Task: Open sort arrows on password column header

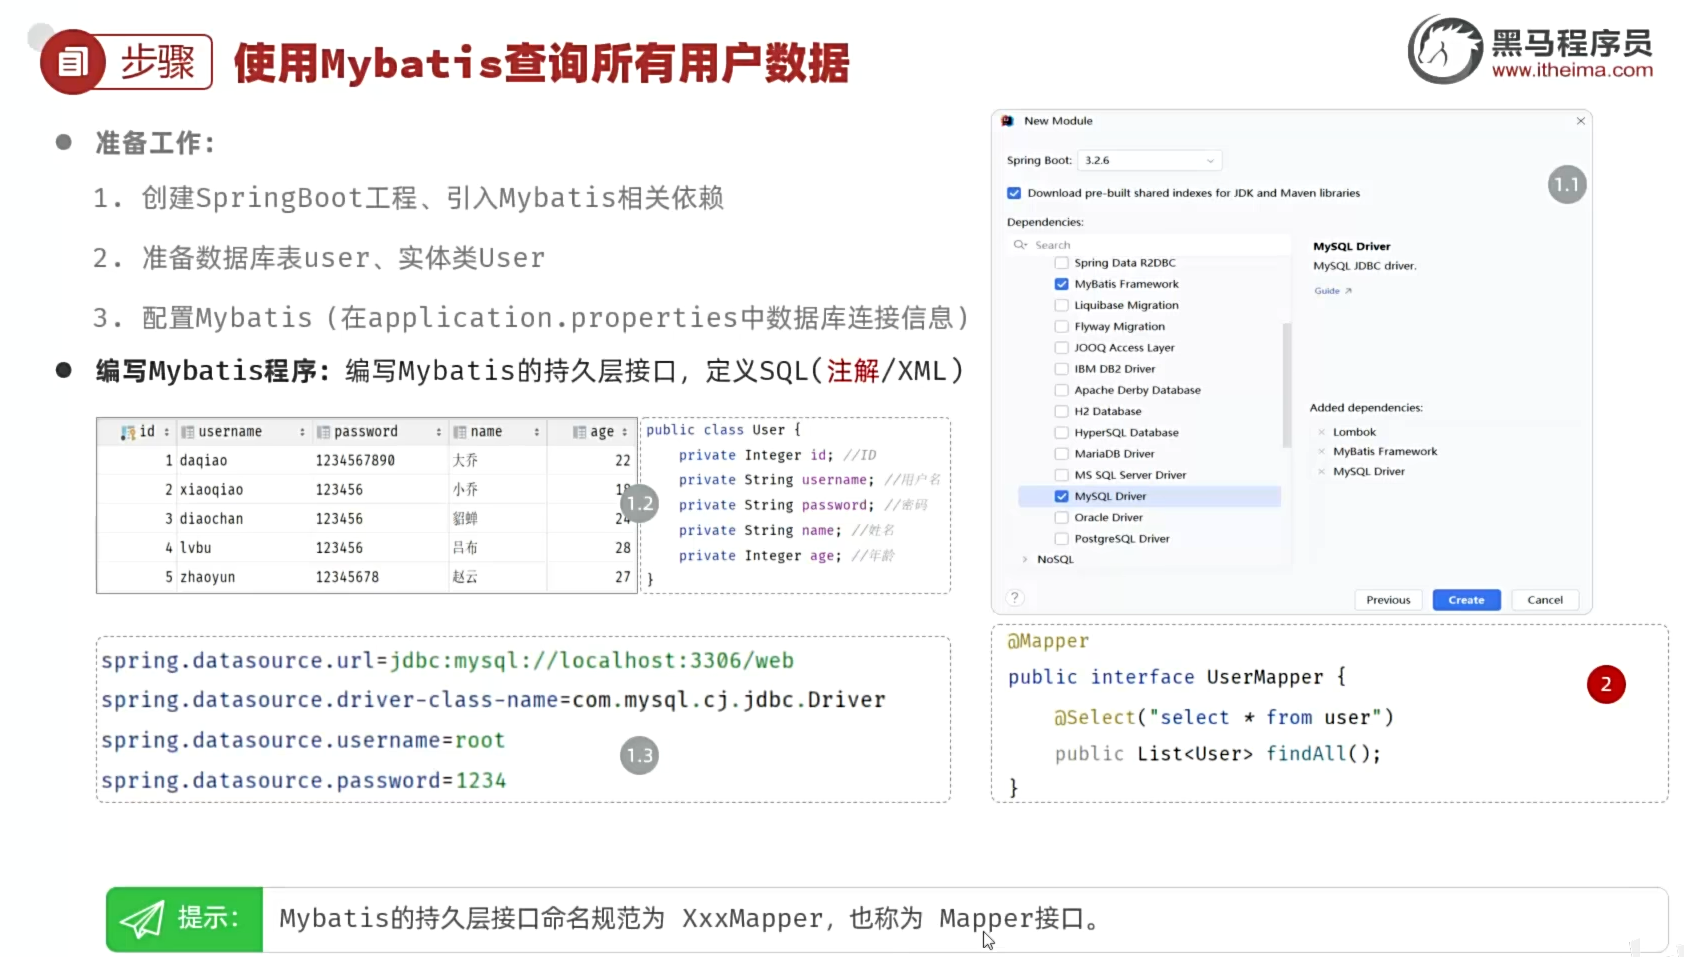Action: pyautogui.click(x=438, y=432)
